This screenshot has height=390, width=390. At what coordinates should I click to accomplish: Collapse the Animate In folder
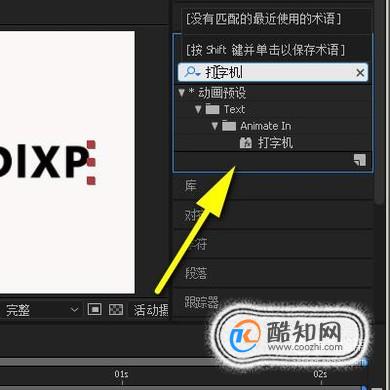215,126
